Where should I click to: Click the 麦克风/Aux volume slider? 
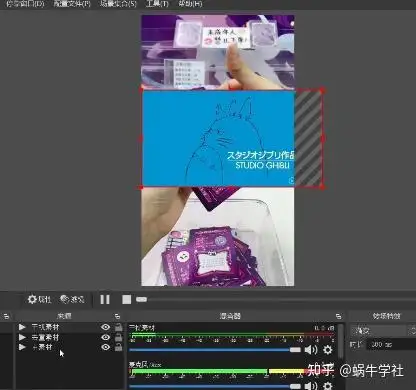point(215,386)
